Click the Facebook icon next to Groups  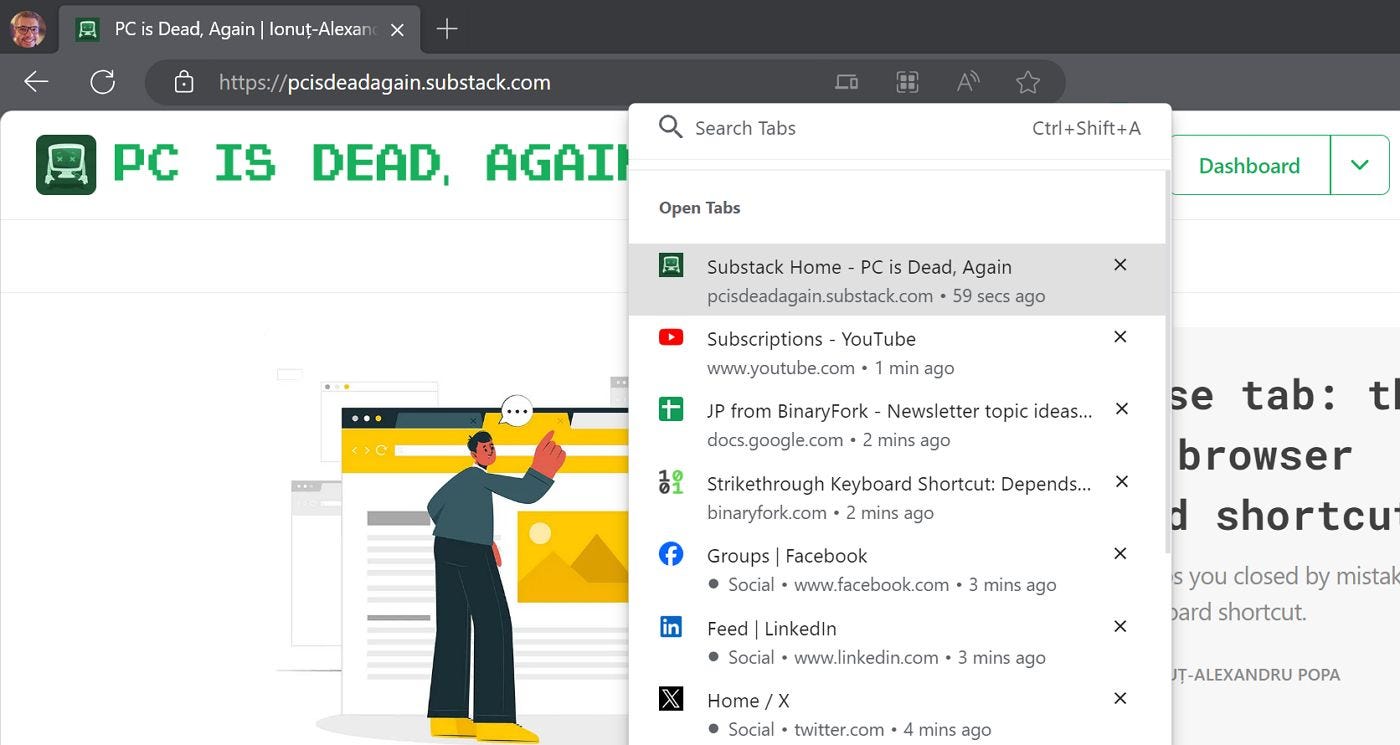(x=670, y=554)
